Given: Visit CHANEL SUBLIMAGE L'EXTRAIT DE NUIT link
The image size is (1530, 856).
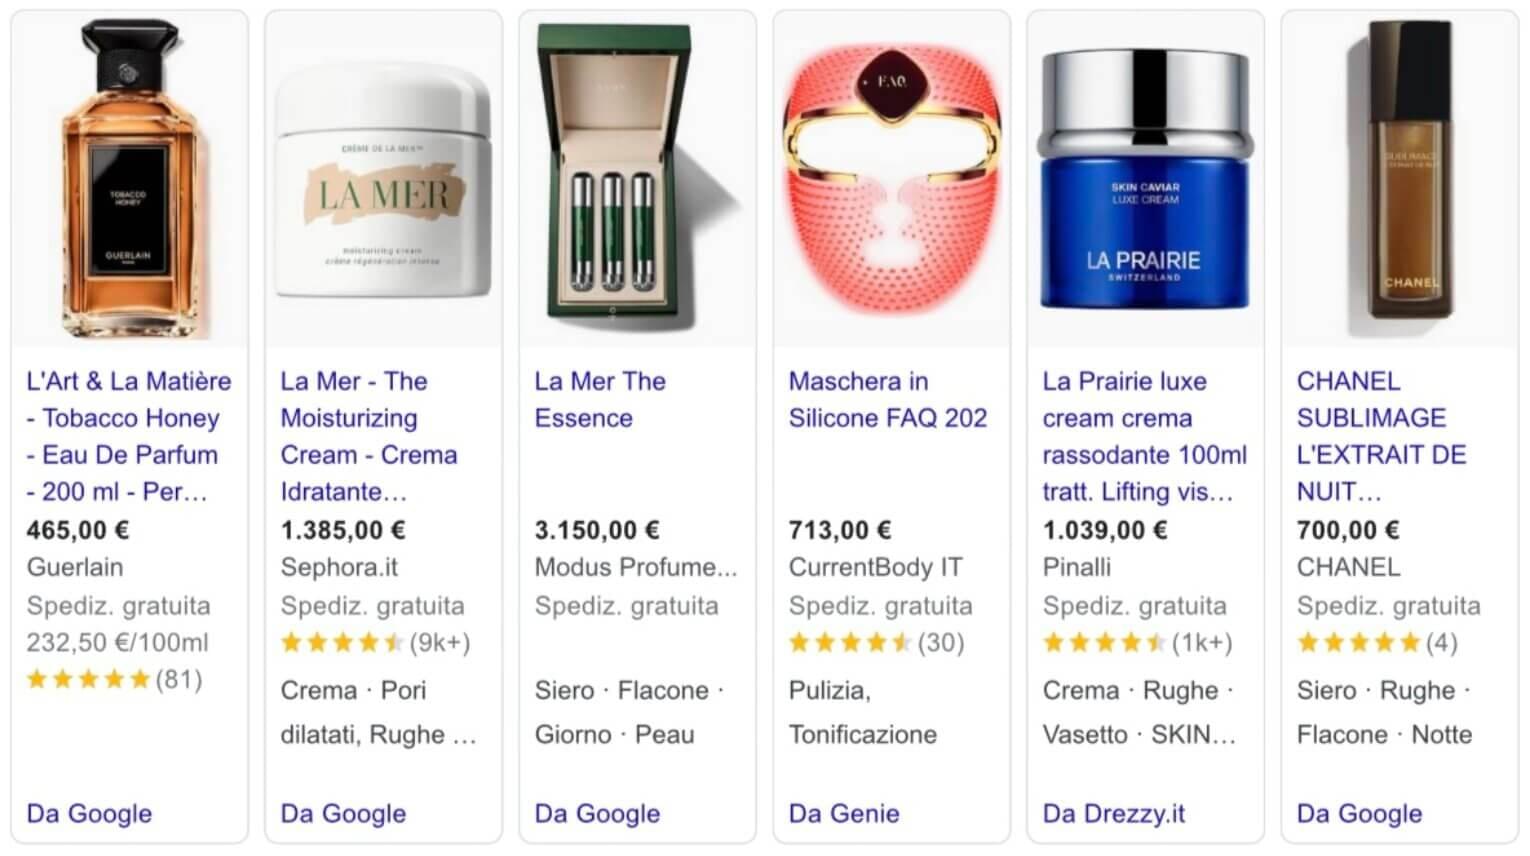Looking at the screenshot, I should [1382, 436].
